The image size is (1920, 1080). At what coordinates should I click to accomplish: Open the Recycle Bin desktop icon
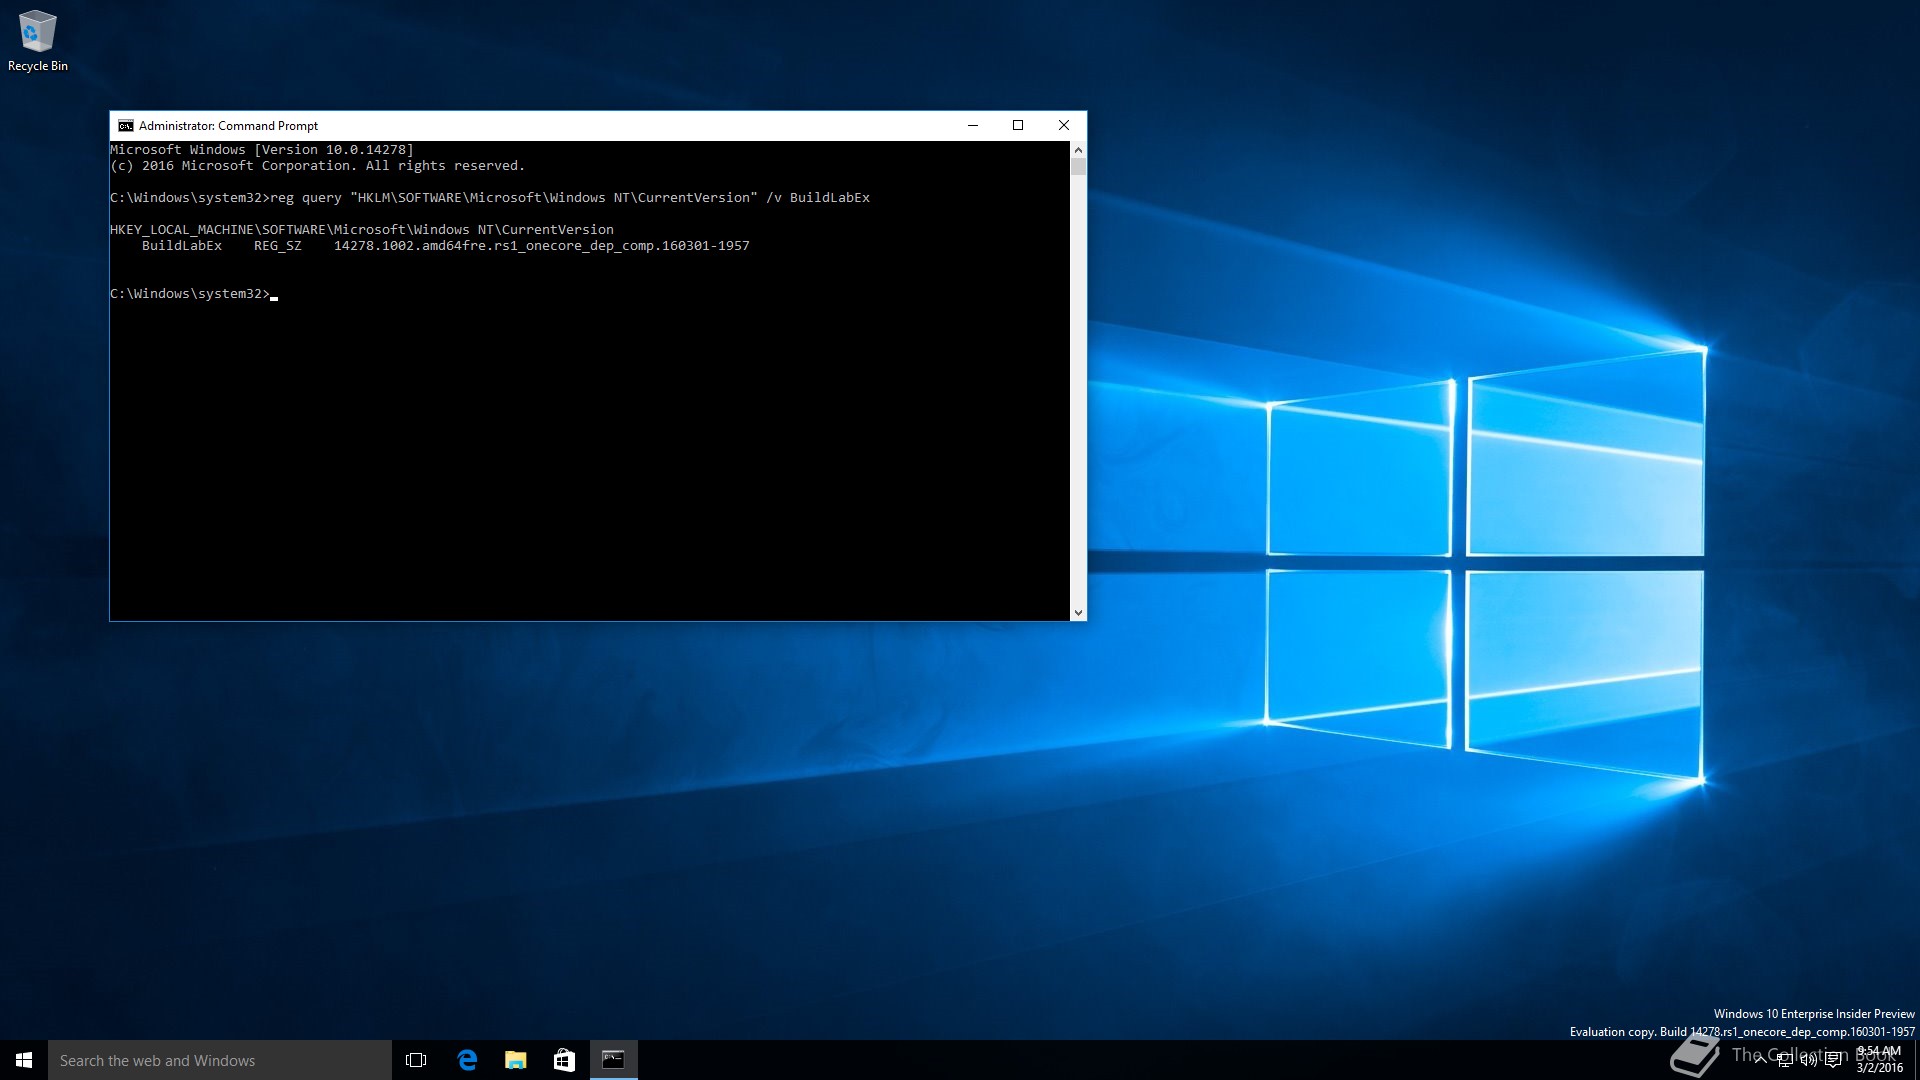[x=37, y=41]
